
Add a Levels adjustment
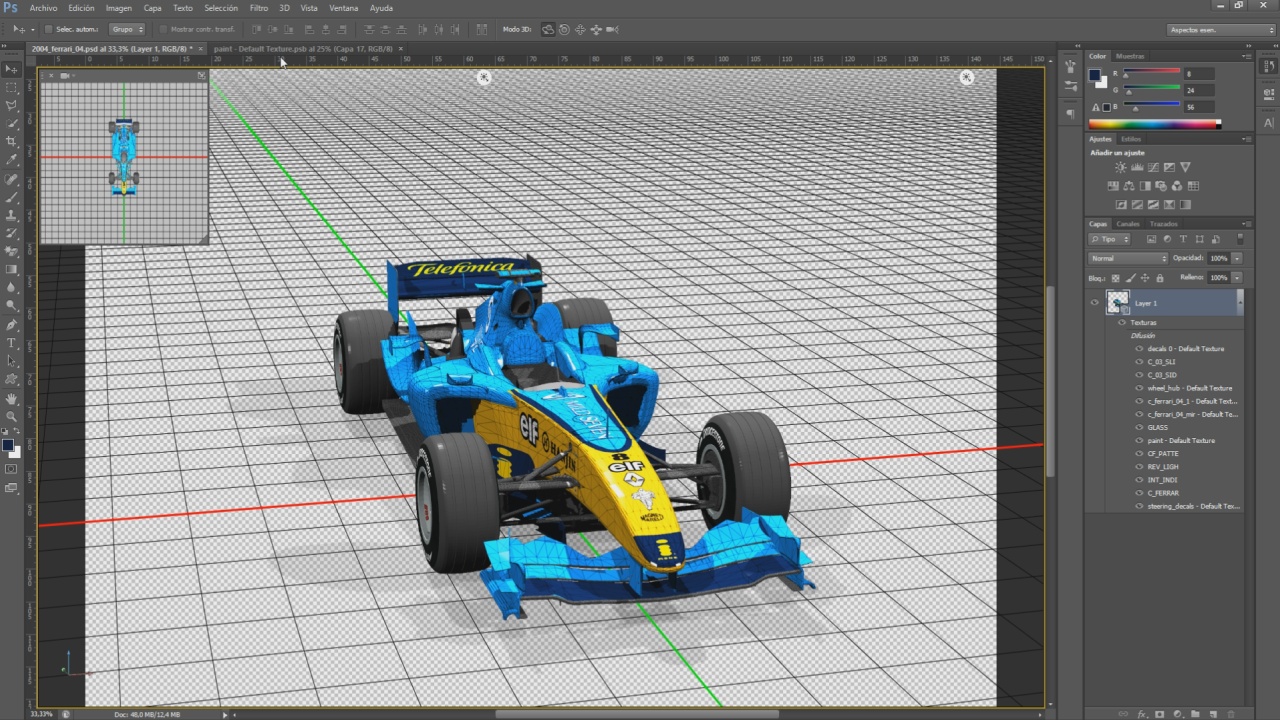click(x=1137, y=167)
